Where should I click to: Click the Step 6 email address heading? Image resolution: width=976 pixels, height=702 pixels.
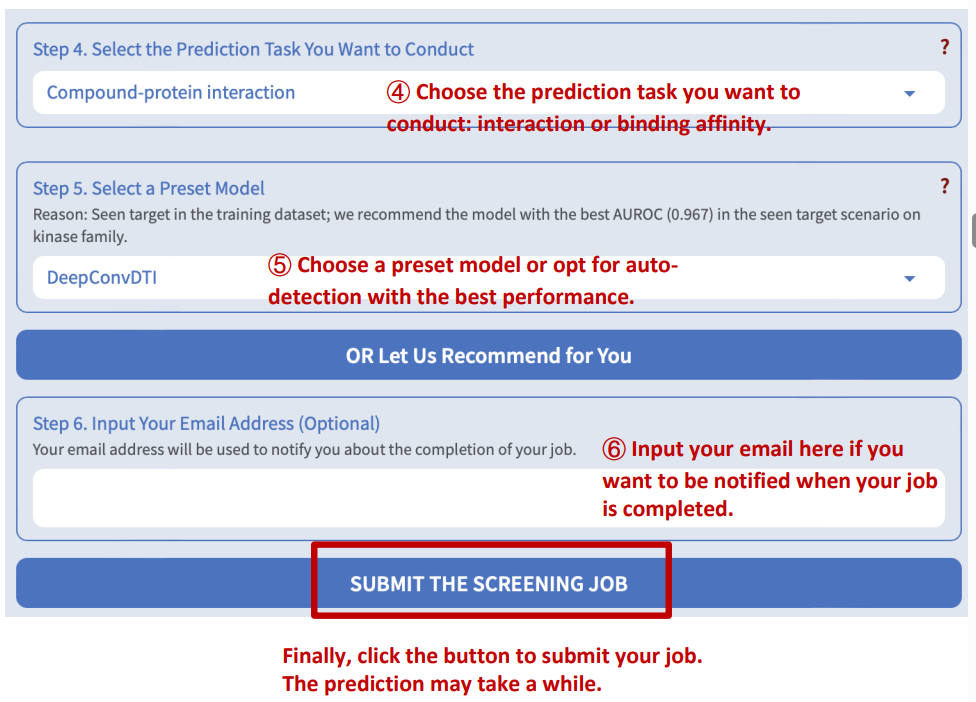pyautogui.click(x=207, y=423)
